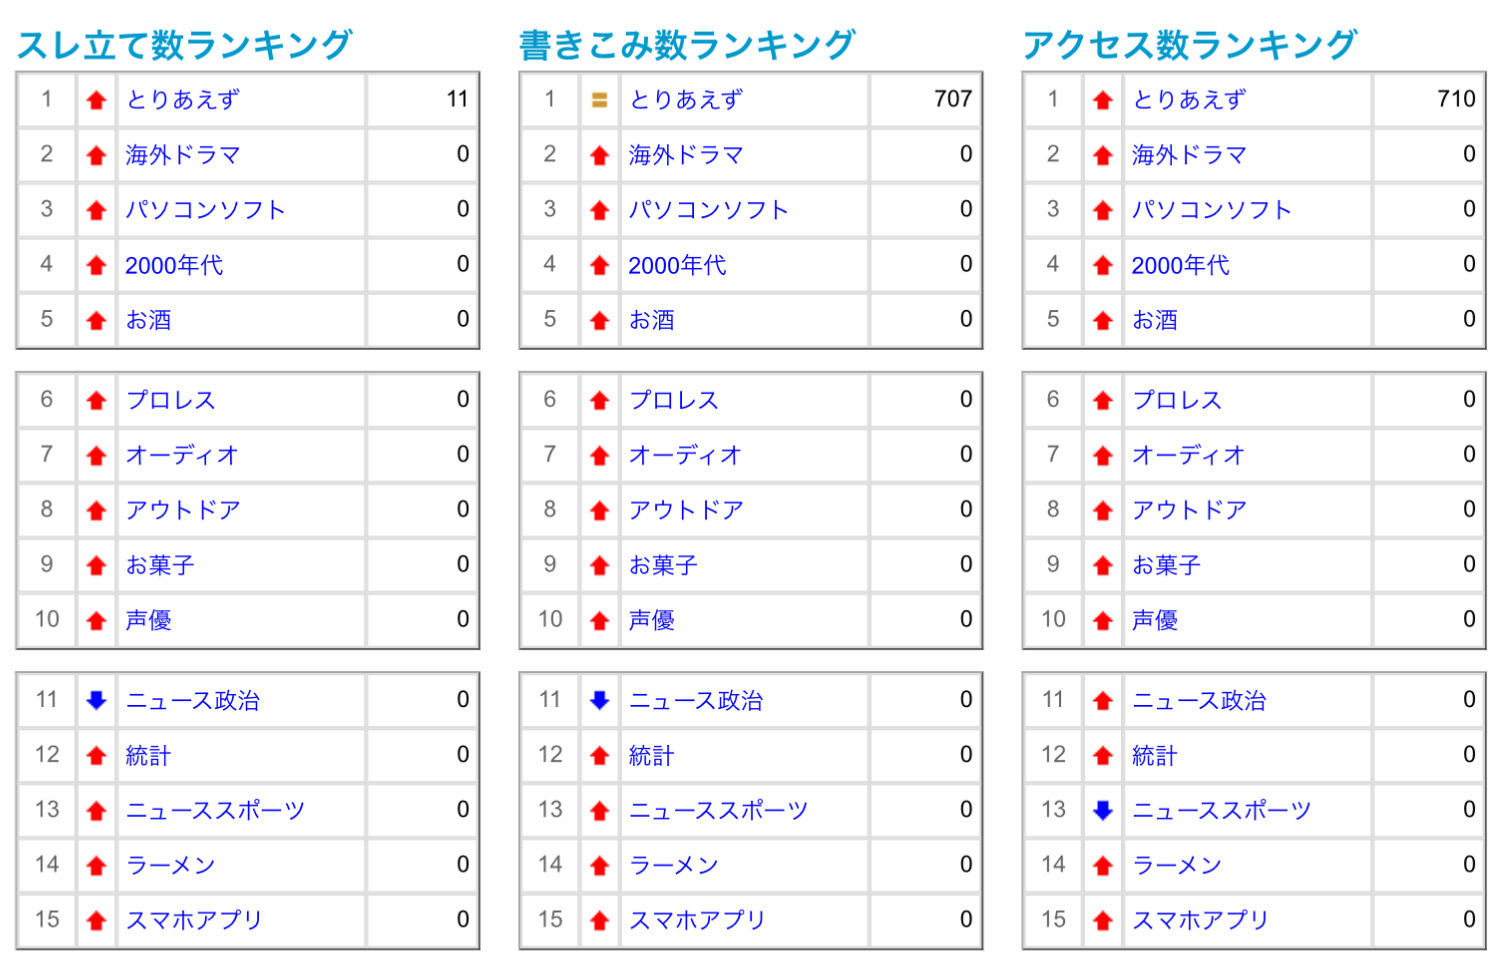The height and width of the screenshot is (958, 1505).
Task: Click red up arrow beside 海外ドラマ in スレ立て数ランキング
Action: 96,155
